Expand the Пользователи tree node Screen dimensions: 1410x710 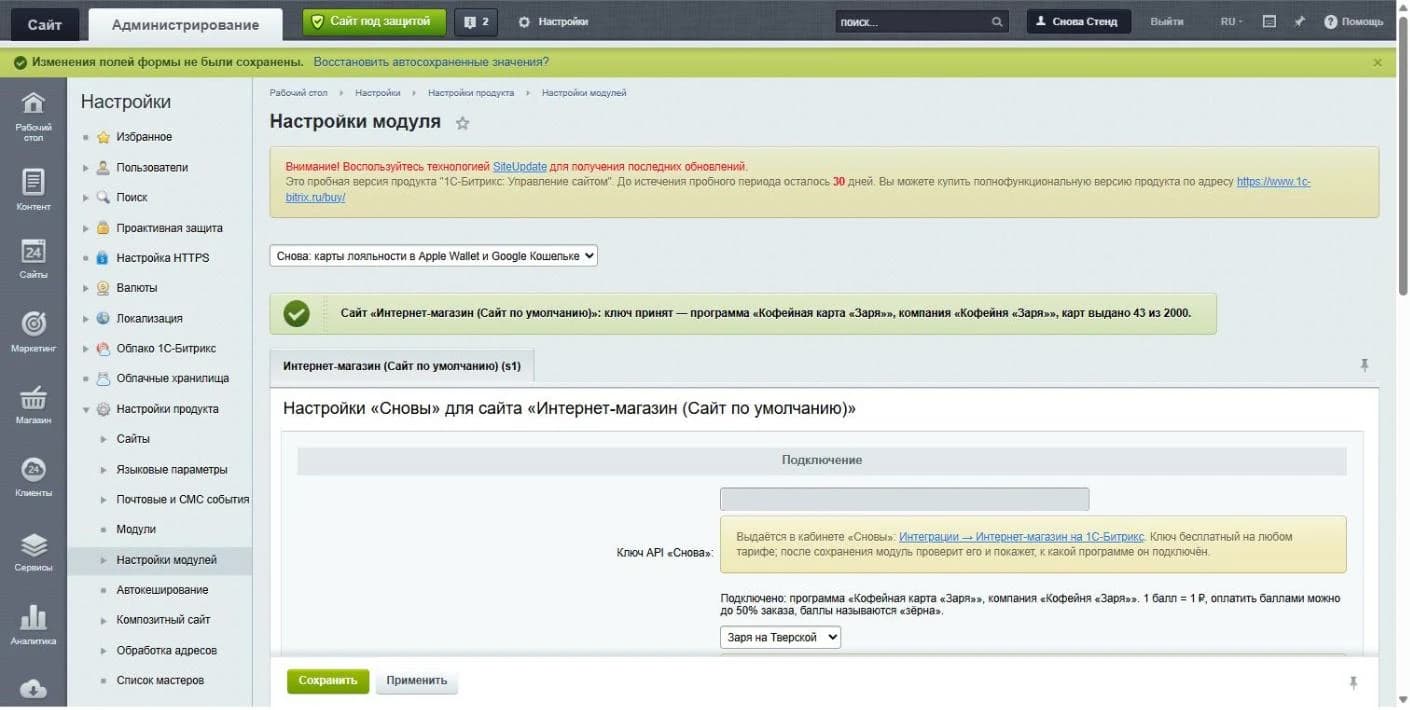(x=86, y=168)
